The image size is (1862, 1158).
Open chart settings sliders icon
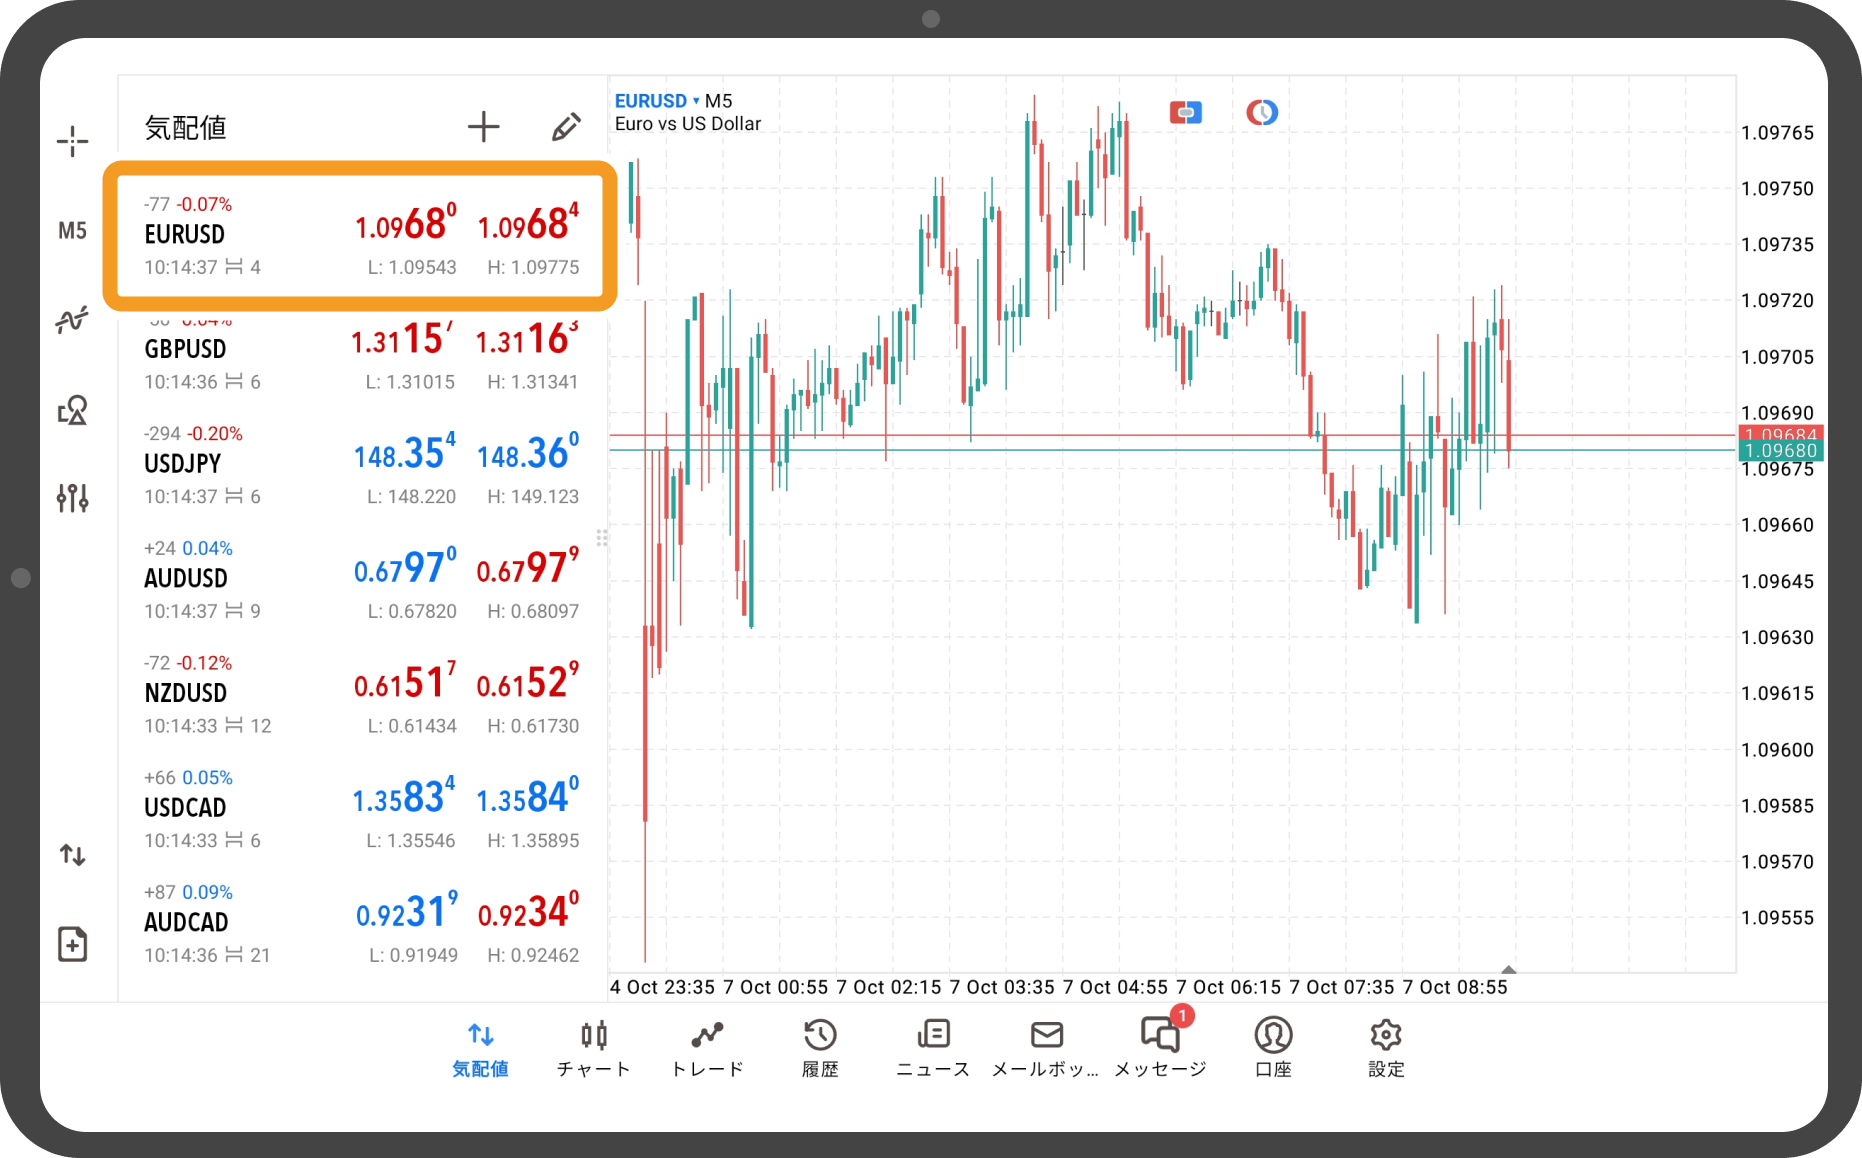point(72,497)
